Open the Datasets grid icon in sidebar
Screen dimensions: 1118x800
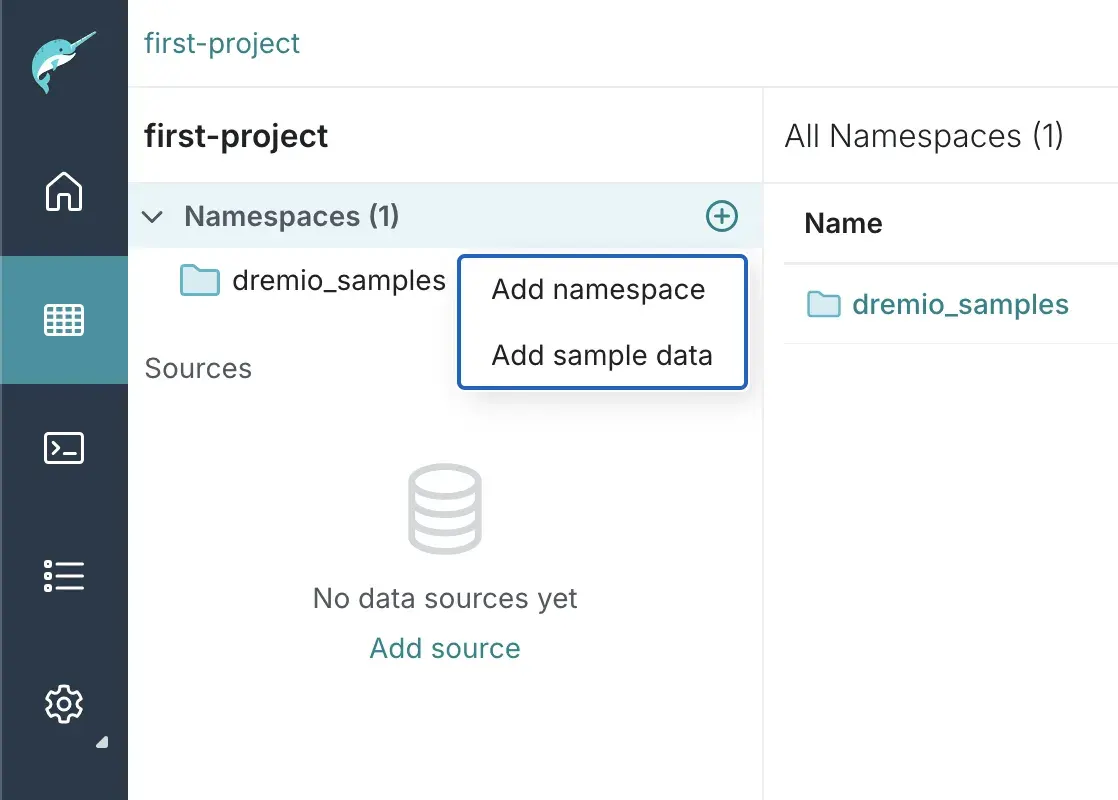[x=64, y=320]
